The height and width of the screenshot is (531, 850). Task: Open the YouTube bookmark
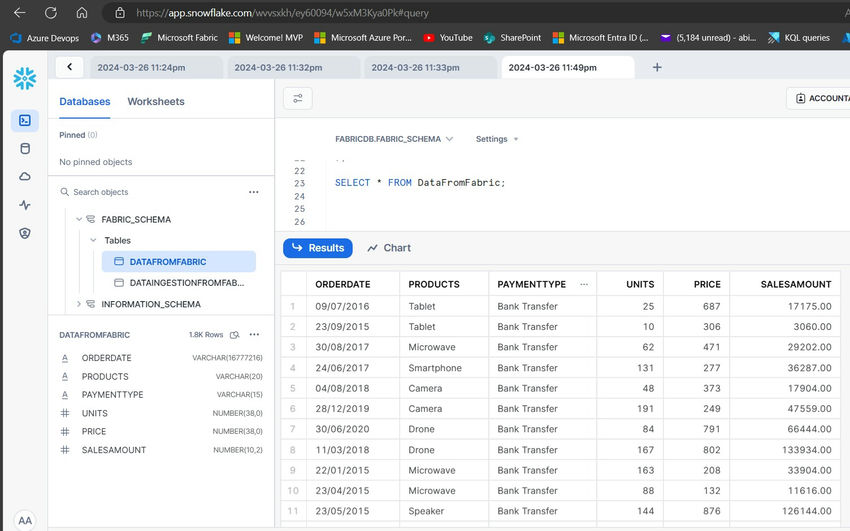[447, 38]
